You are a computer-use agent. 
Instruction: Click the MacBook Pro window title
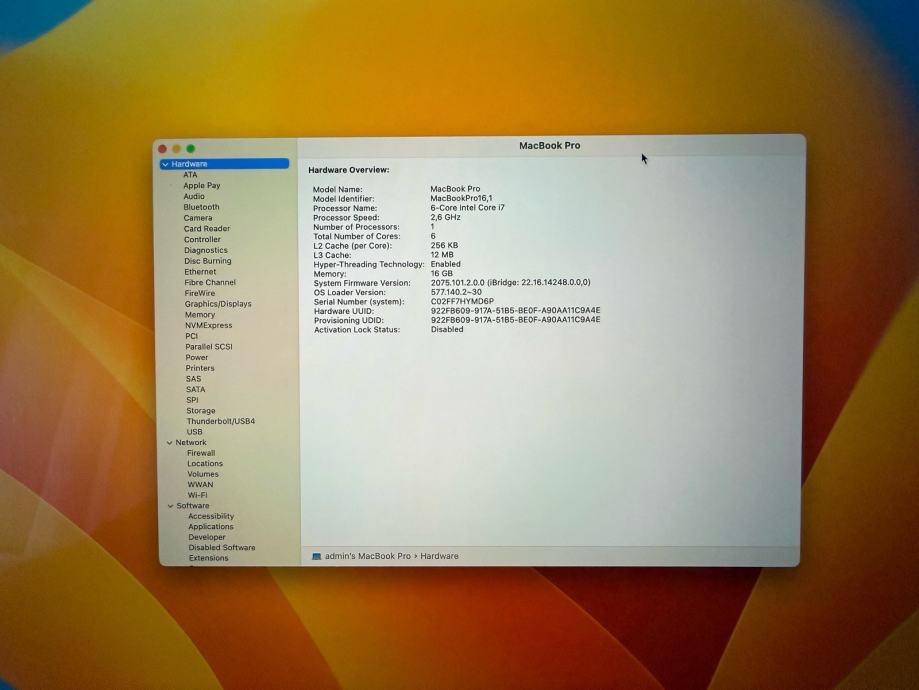tap(550, 145)
